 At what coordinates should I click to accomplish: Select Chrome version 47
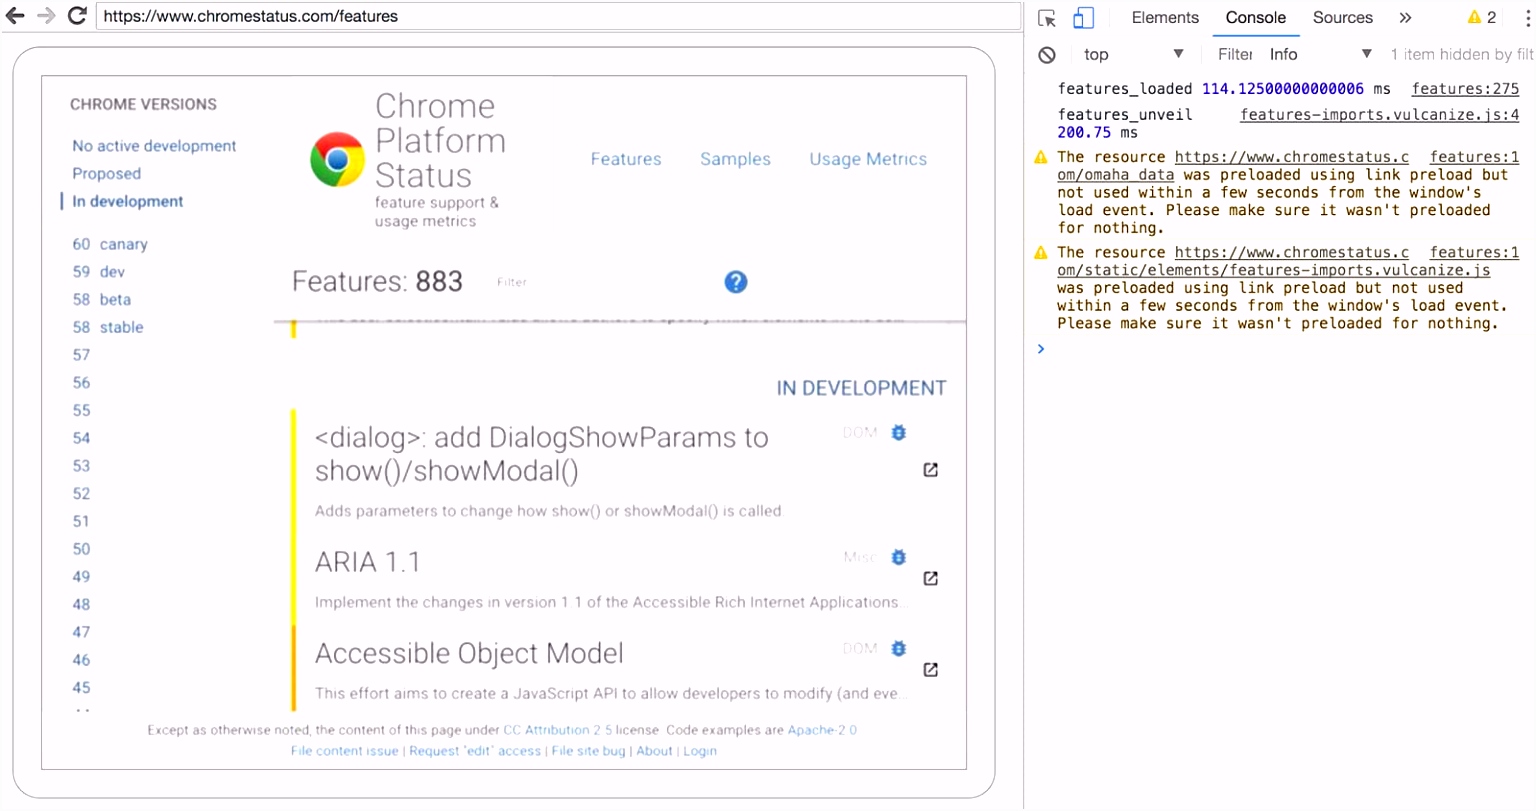(x=81, y=632)
